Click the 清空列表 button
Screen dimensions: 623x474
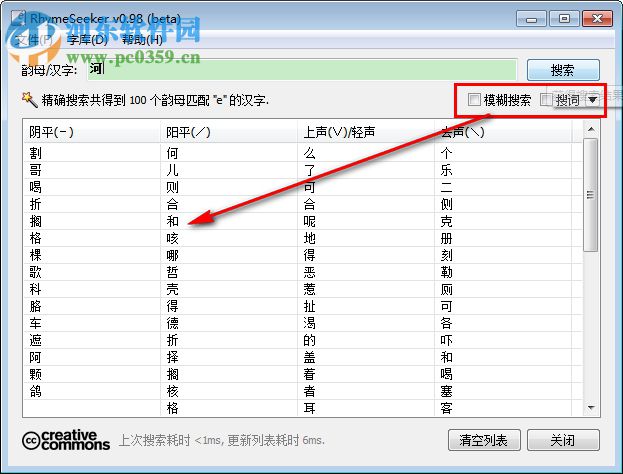click(484, 440)
